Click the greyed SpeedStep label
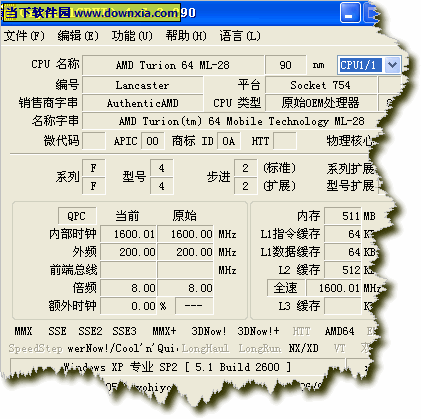The width and height of the screenshot is (421, 419). (x=35, y=349)
